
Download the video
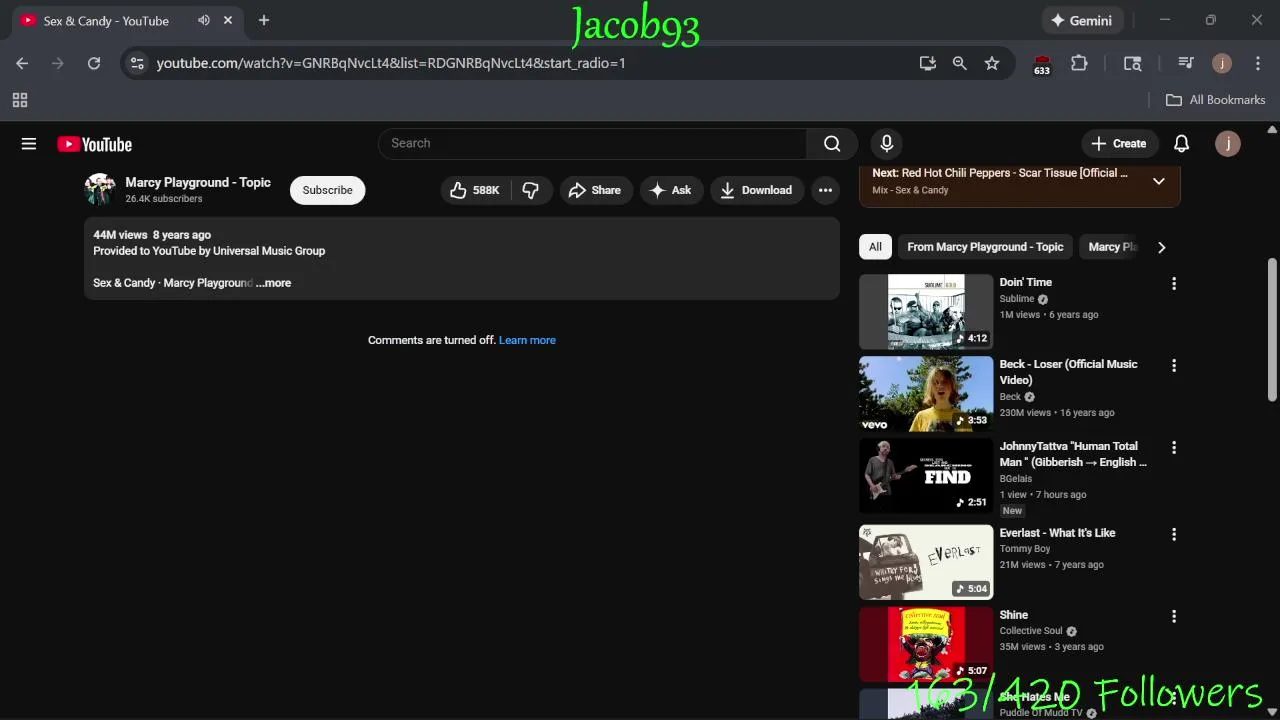click(757, 190)
